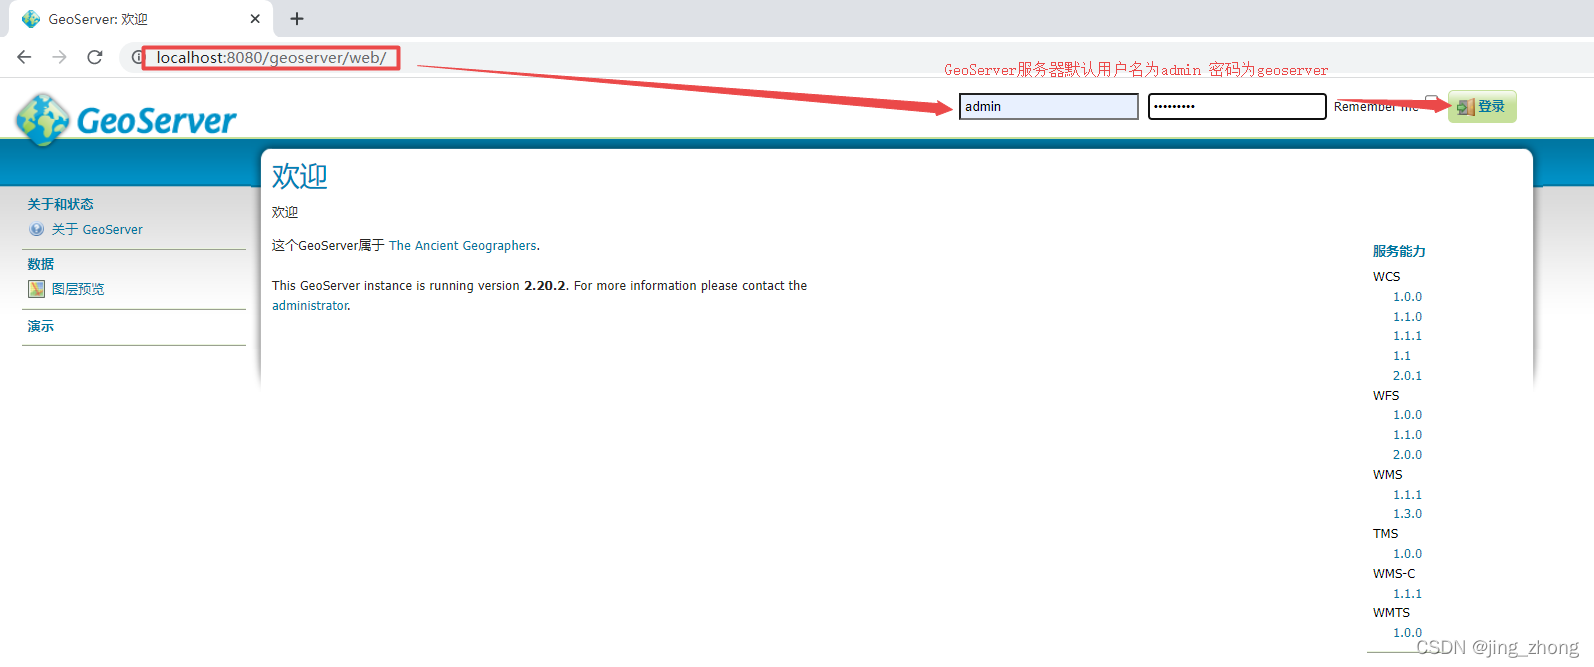Screen dimensions: 1594x667
Task: Open TMS 1.0.0 capabilities link
Action: click(x=1407, y=554)
